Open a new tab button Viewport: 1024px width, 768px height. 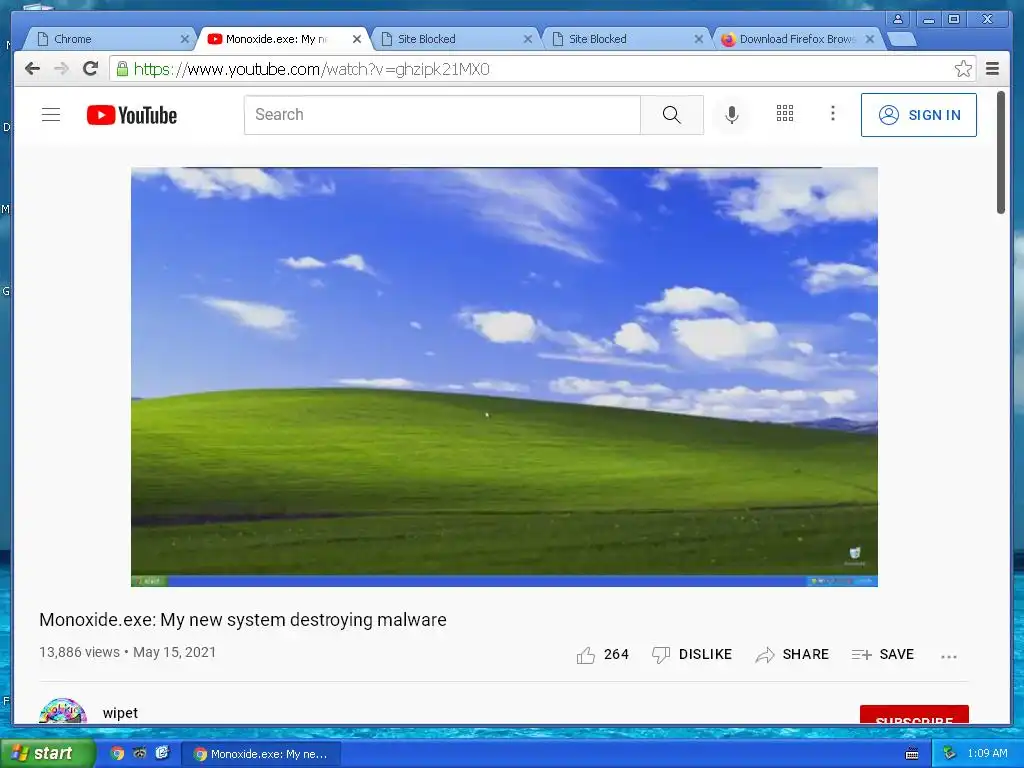[x=903, y=40]
